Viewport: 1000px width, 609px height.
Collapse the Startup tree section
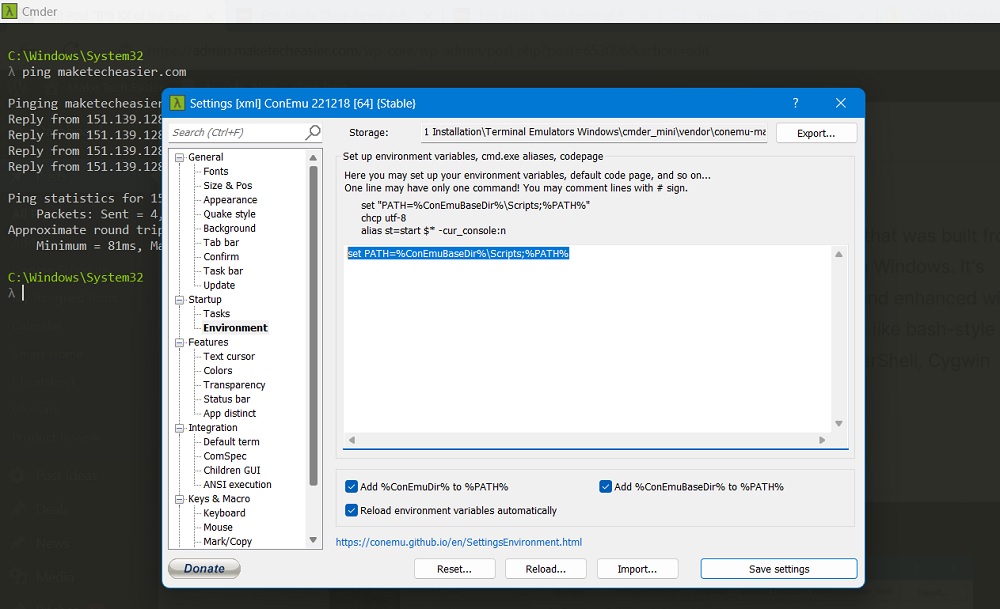click(x=178, y=299)
